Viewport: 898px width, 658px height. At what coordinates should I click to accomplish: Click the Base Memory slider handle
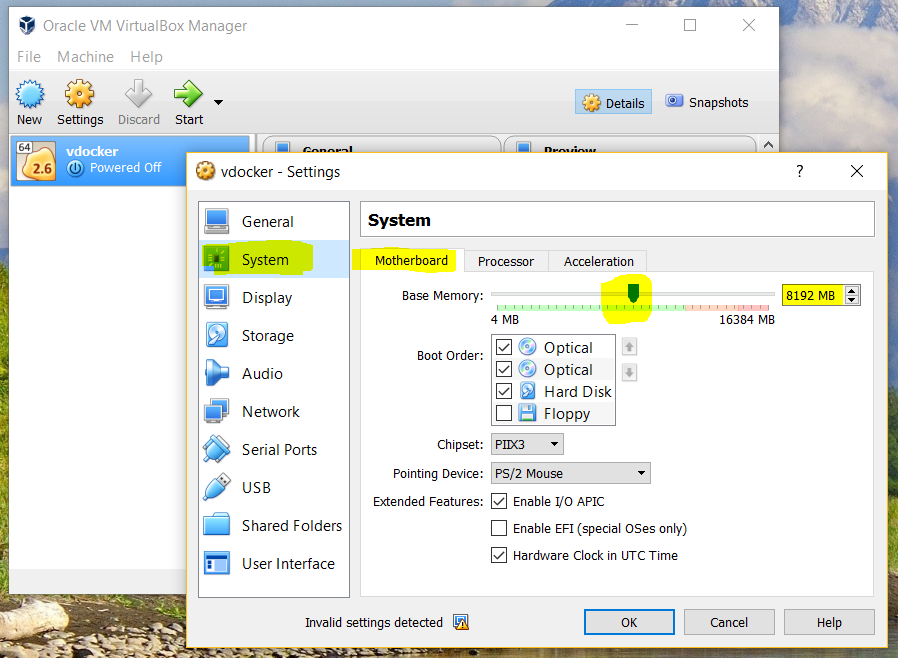(633, 293)
